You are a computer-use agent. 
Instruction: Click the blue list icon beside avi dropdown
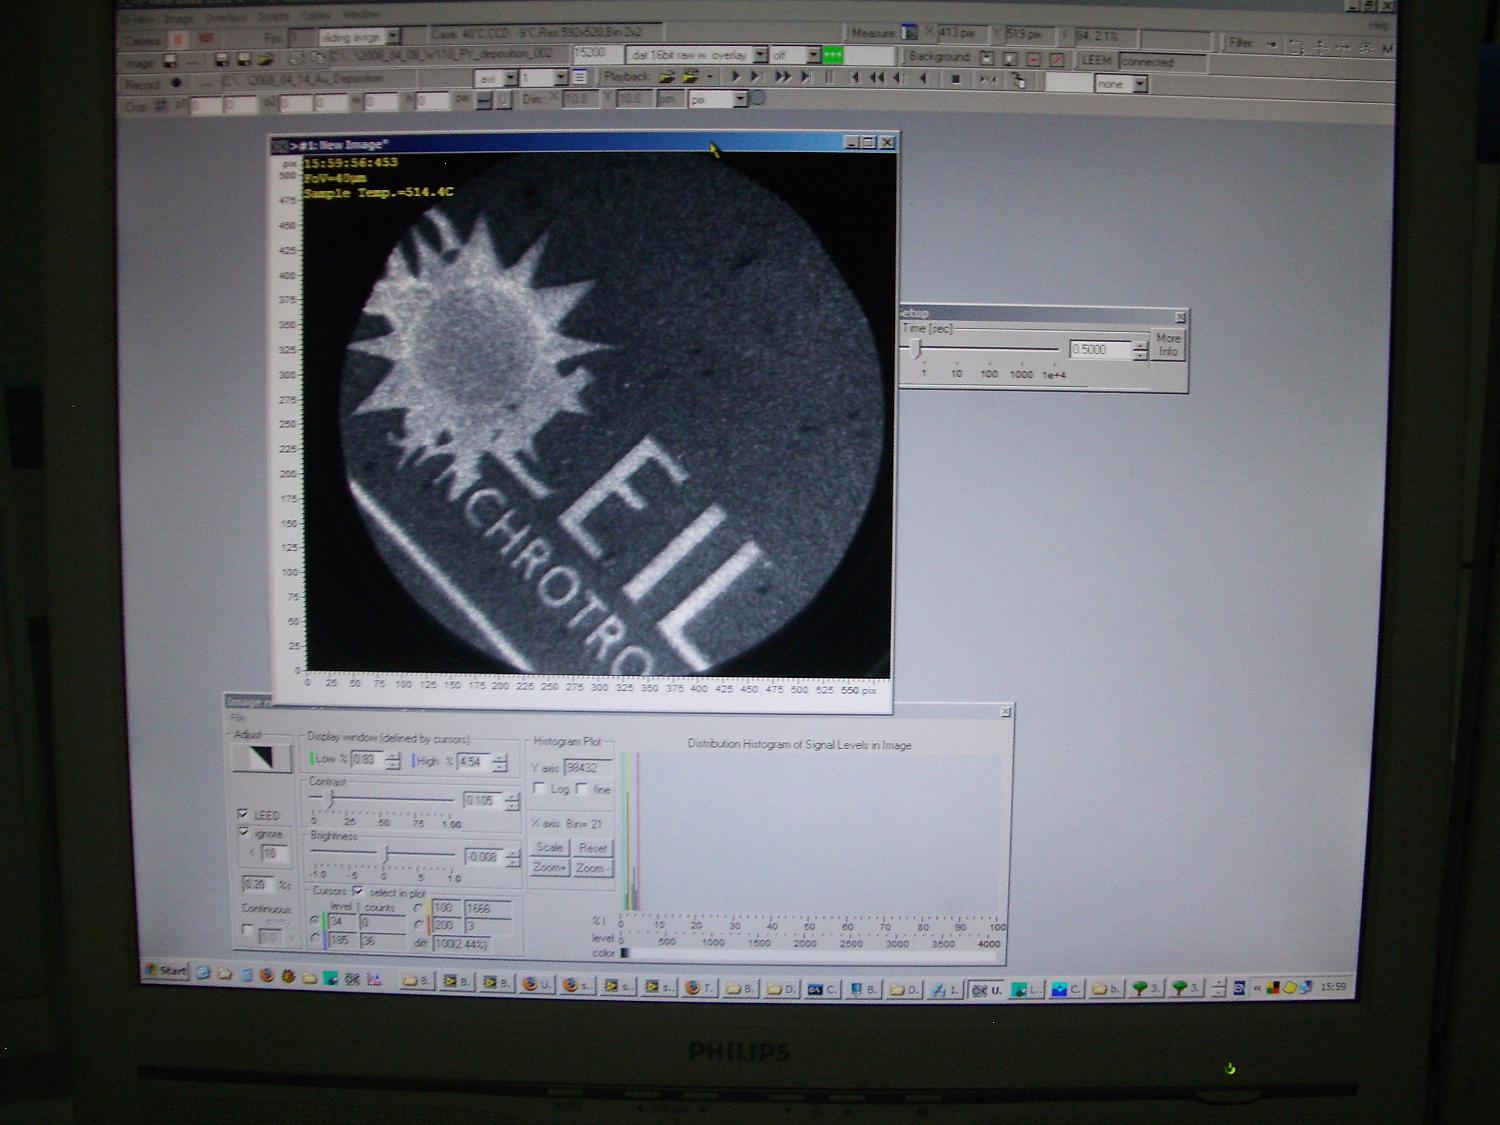[x=579, y=77]
